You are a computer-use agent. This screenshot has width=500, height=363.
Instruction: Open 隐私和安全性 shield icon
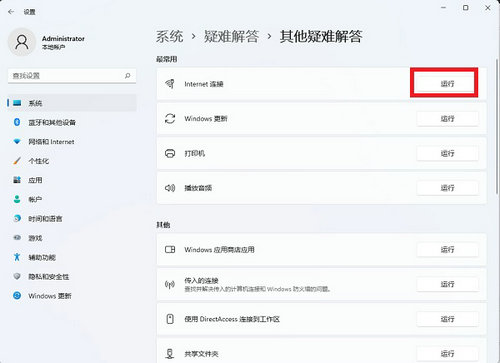[x=17, y=276]
